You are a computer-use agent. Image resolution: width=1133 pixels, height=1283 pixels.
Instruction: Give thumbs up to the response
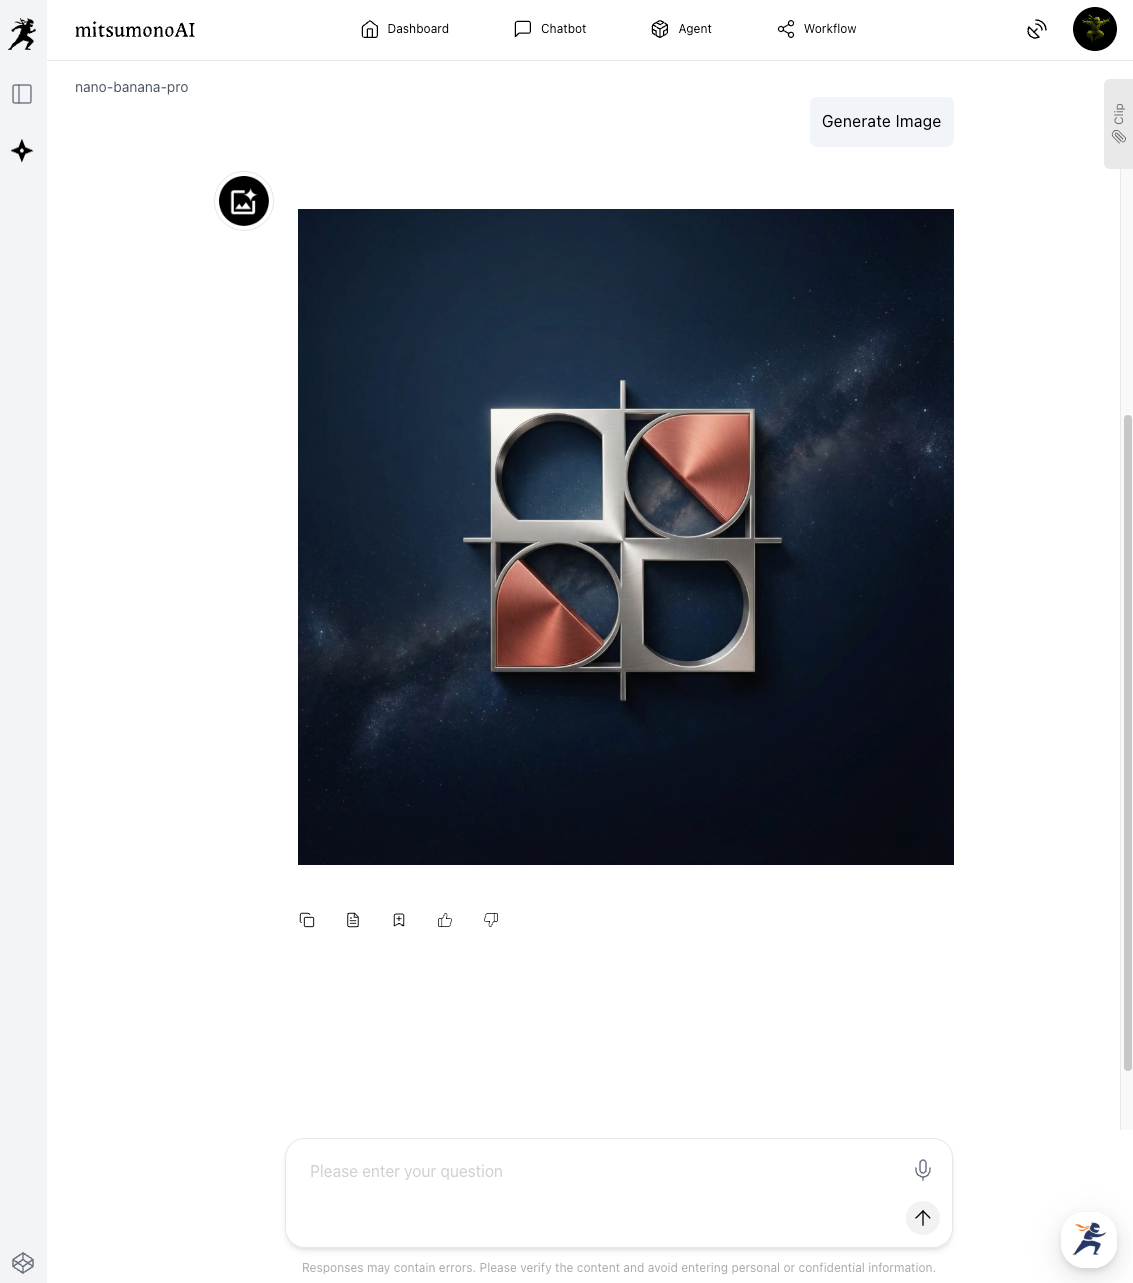click(x=445, y=920)
